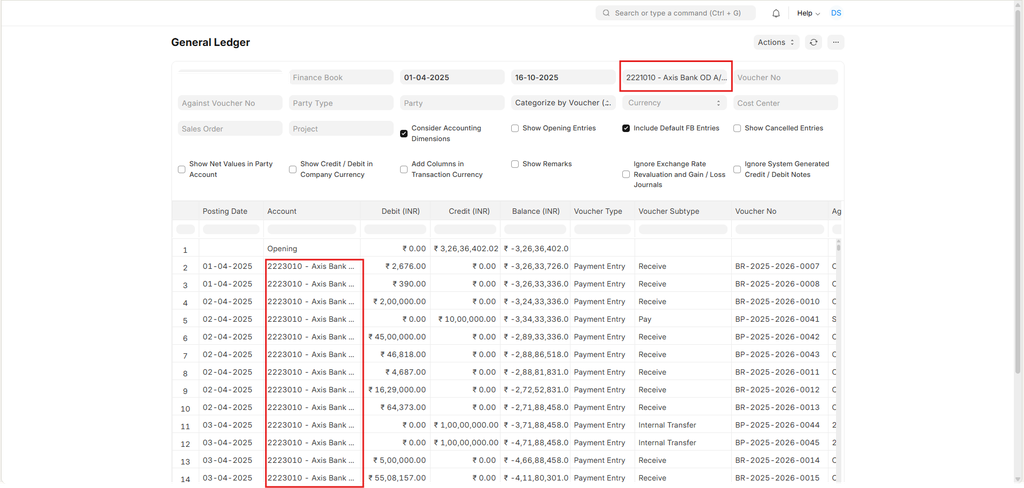The height and width of the screenshot is (488, 1024).
Task: Tick the Show Remarks checkbox
Action: [515, 164]
